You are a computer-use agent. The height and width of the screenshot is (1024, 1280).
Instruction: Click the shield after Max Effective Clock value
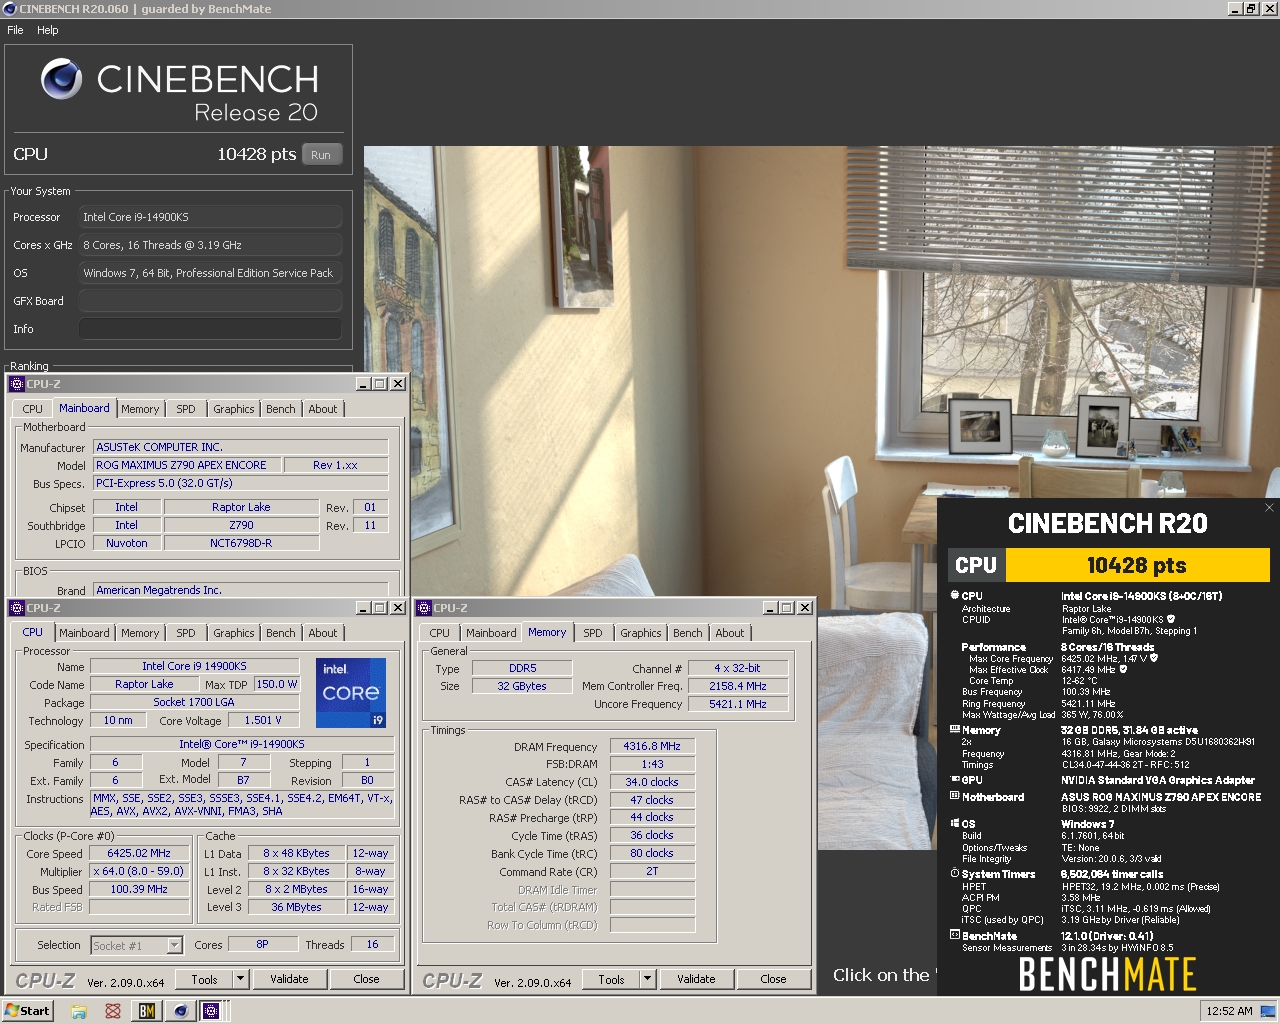1123,669
